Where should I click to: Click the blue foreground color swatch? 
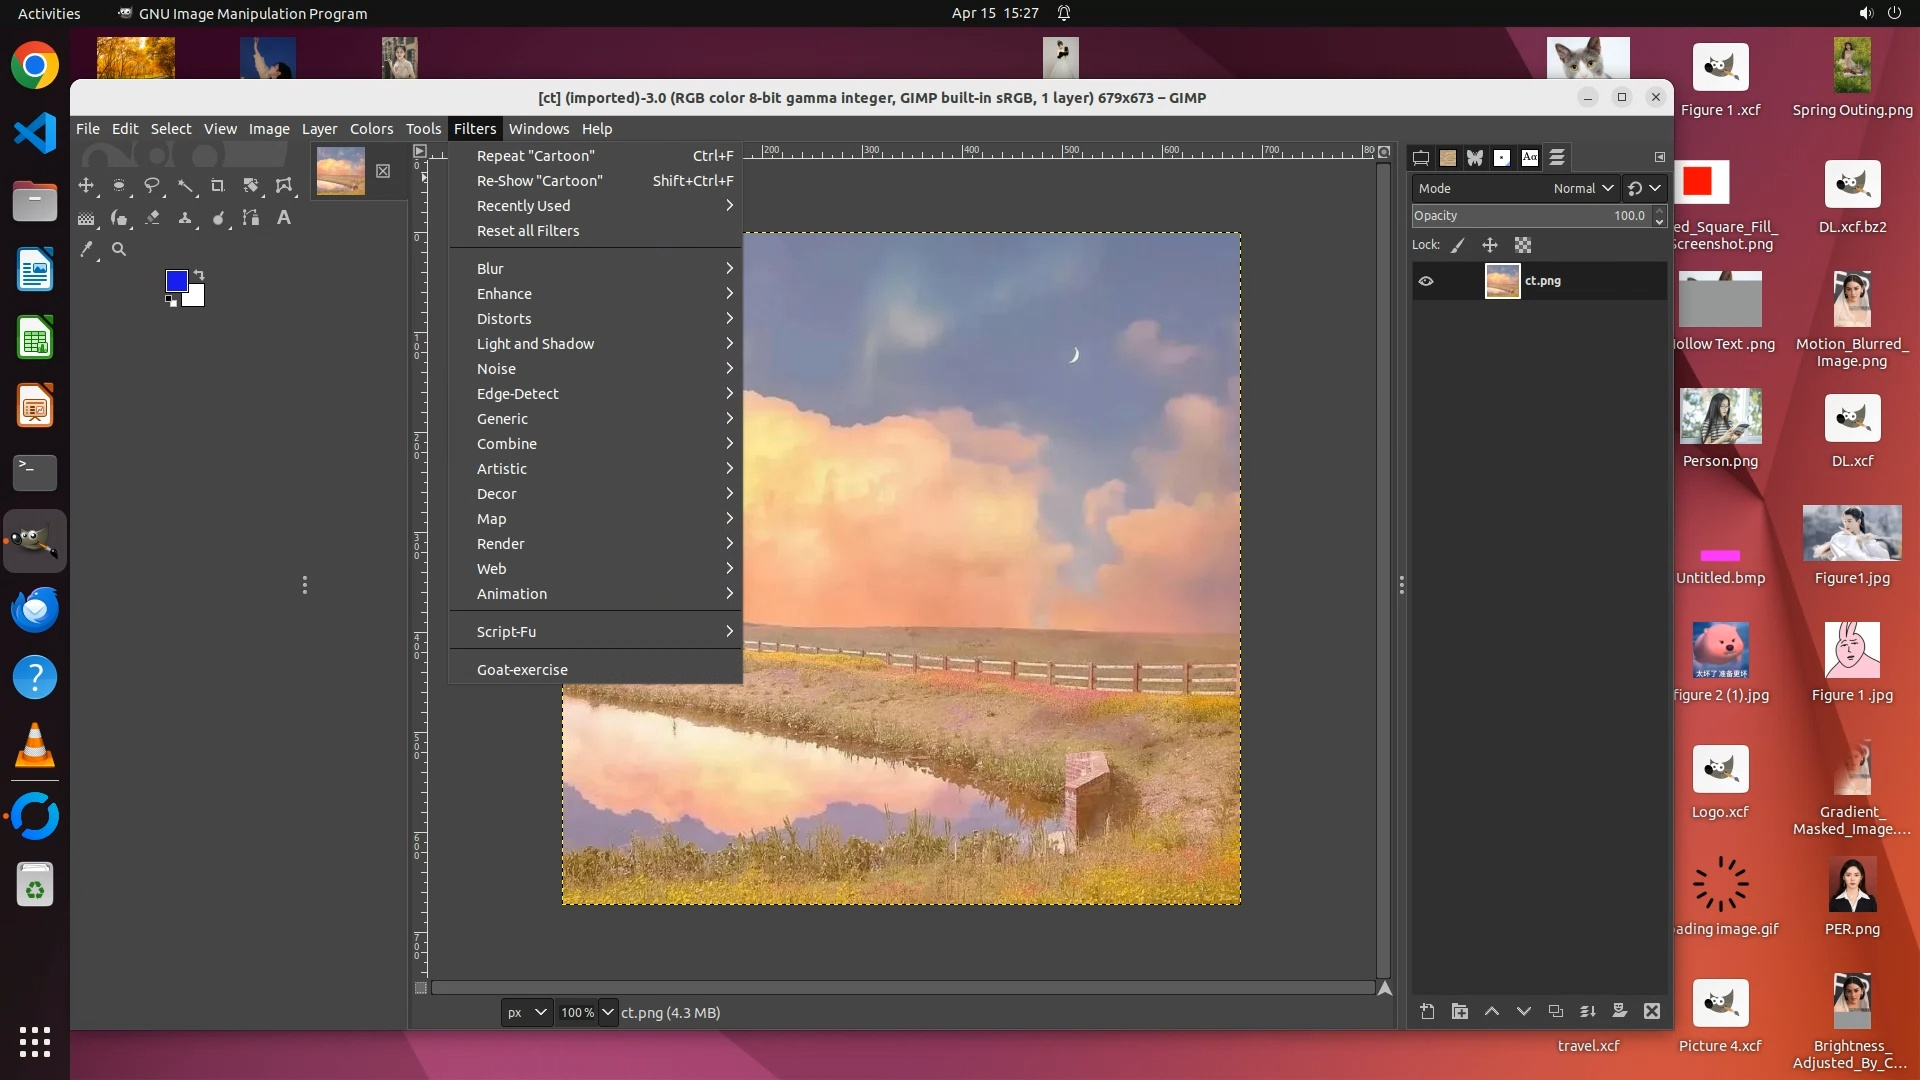pyautogui.click(x=176, y=281)
